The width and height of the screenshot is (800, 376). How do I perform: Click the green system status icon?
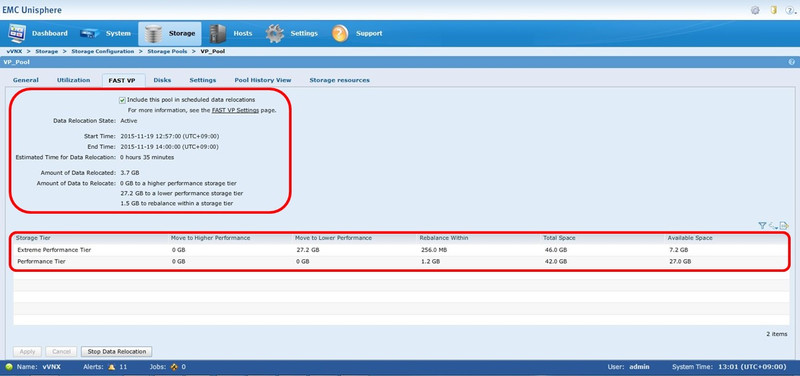pos(9,367)
